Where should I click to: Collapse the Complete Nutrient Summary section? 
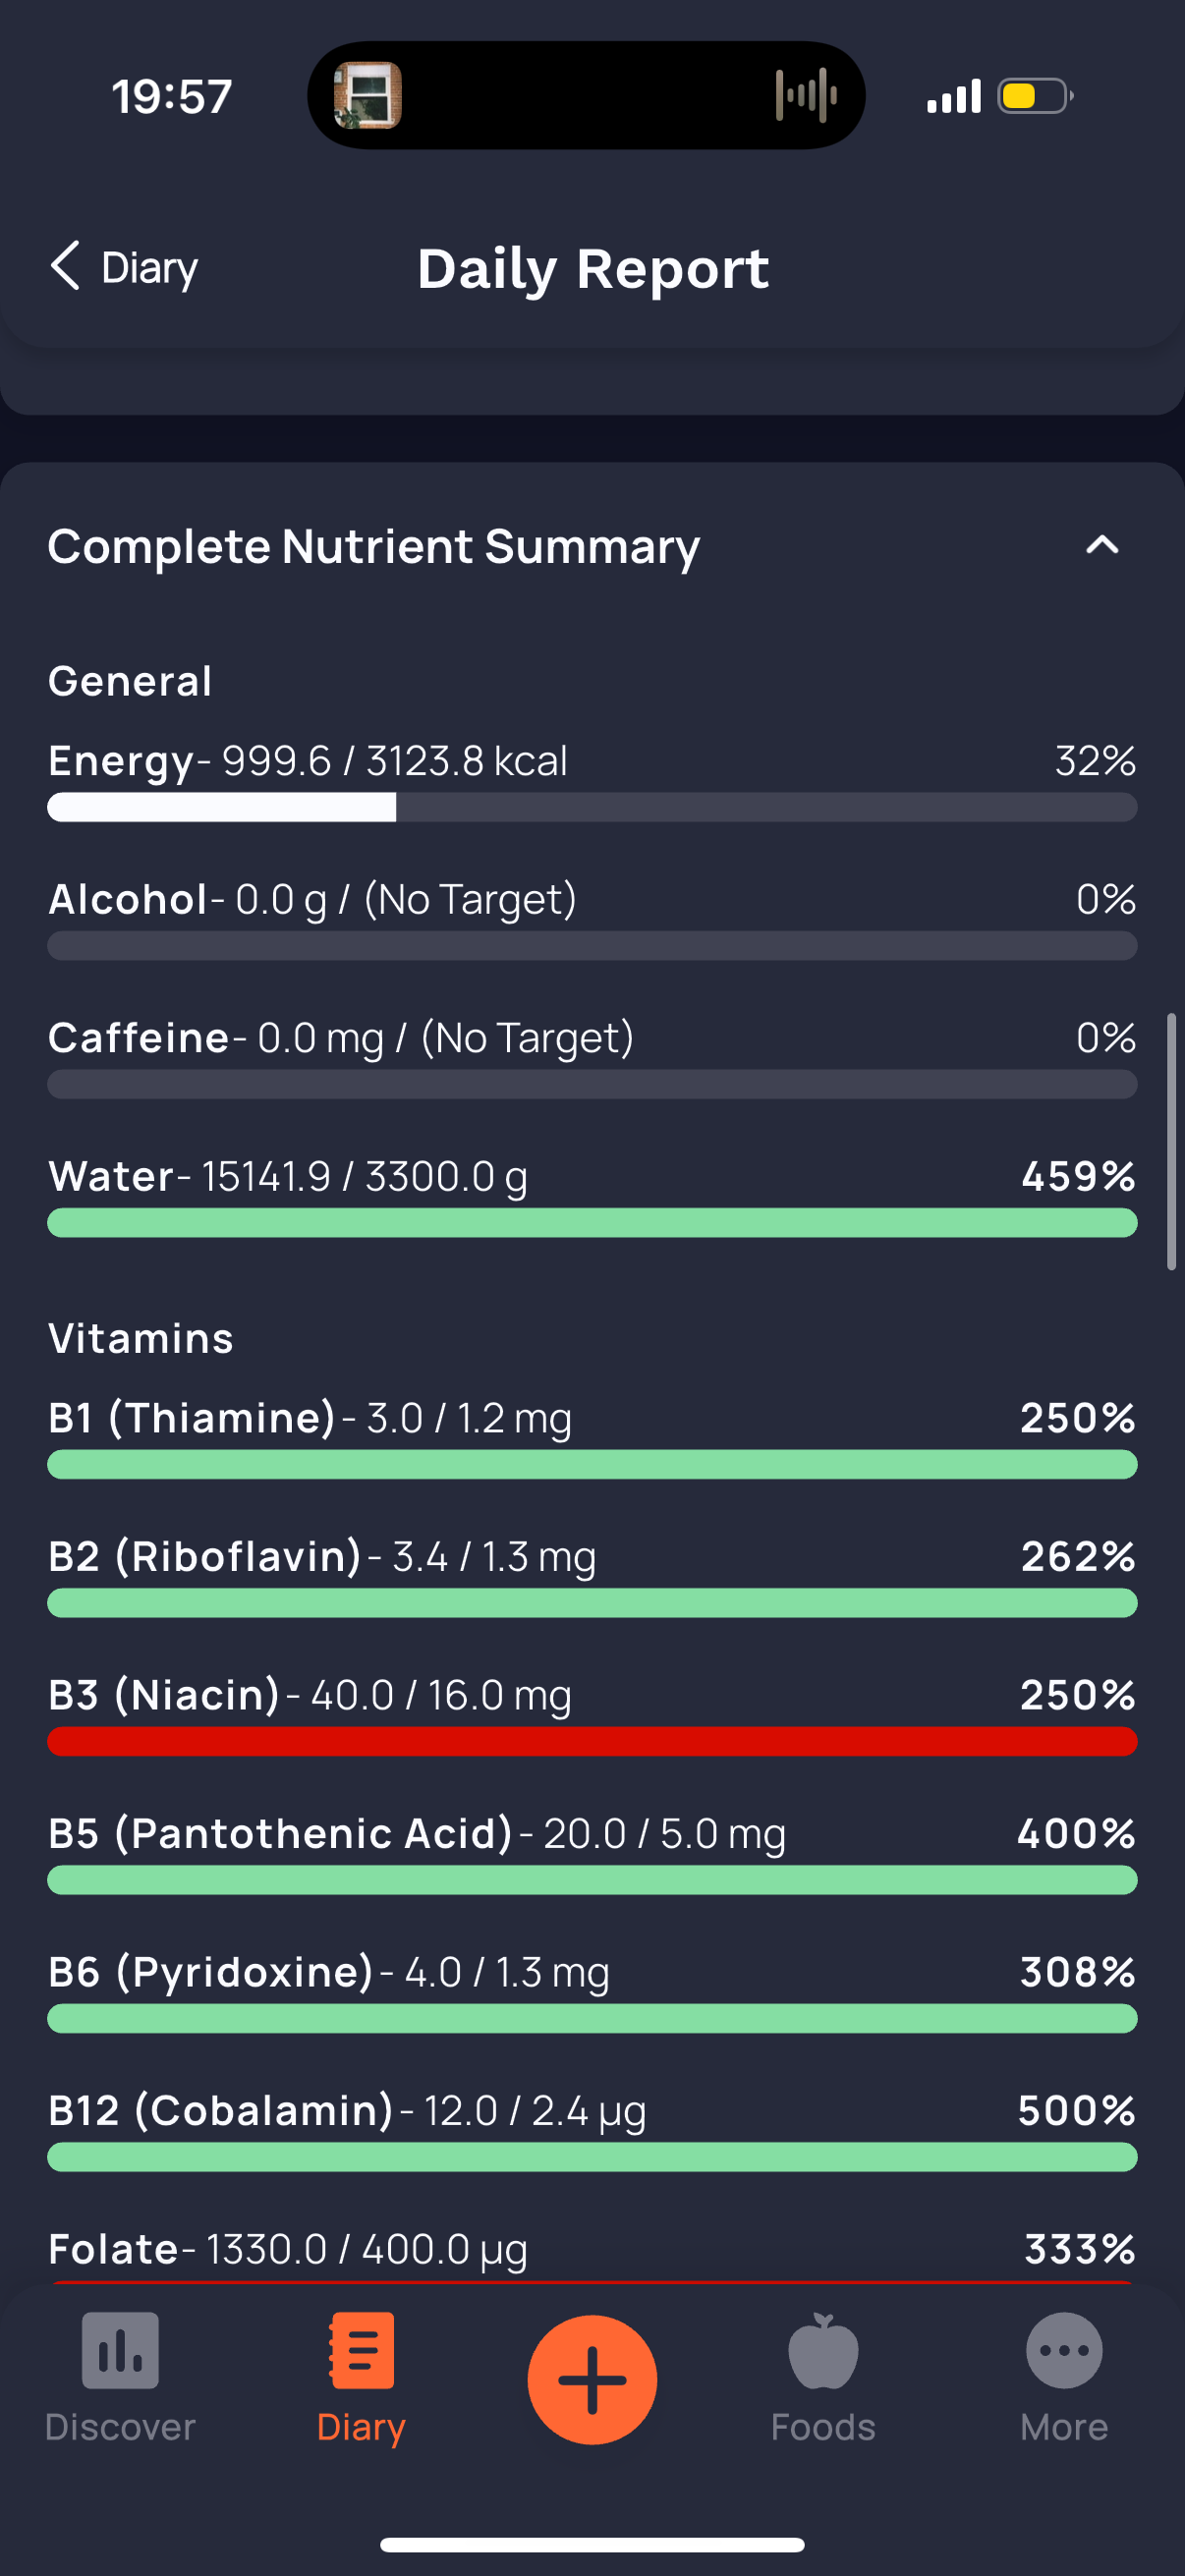click(x=1102, y=545)
